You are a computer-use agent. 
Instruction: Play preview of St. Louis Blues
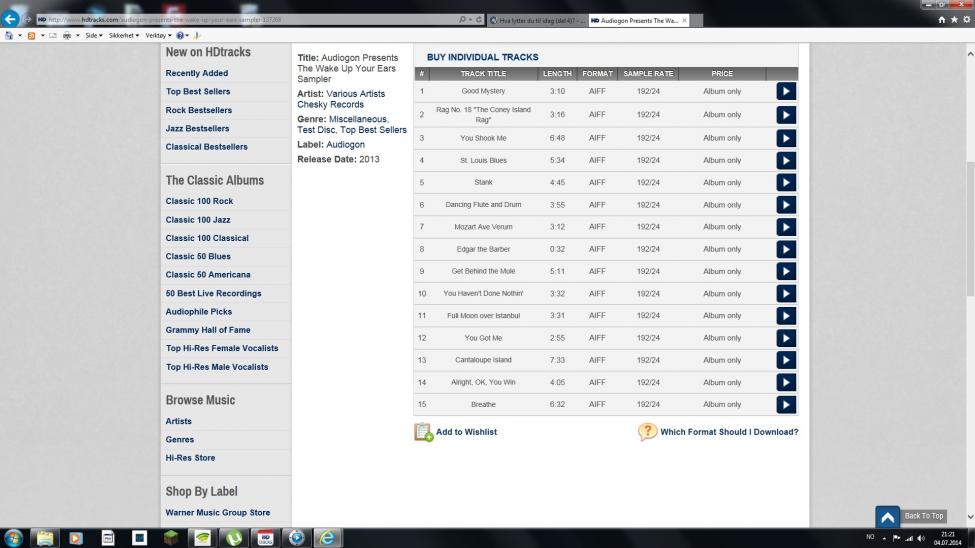(786, 160)
